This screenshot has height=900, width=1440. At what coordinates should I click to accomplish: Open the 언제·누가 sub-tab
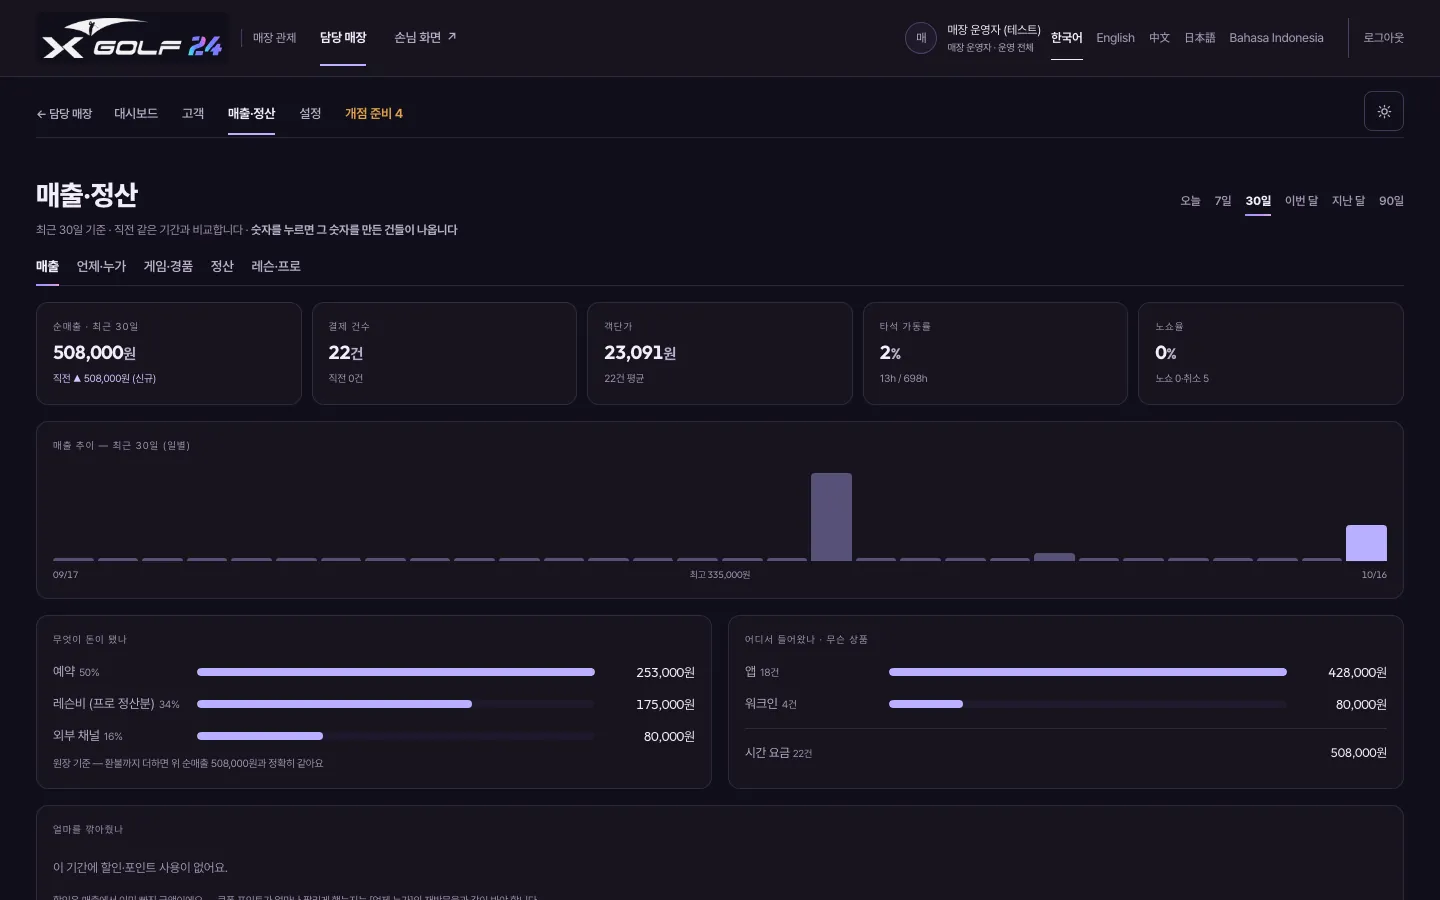point(101,266)
